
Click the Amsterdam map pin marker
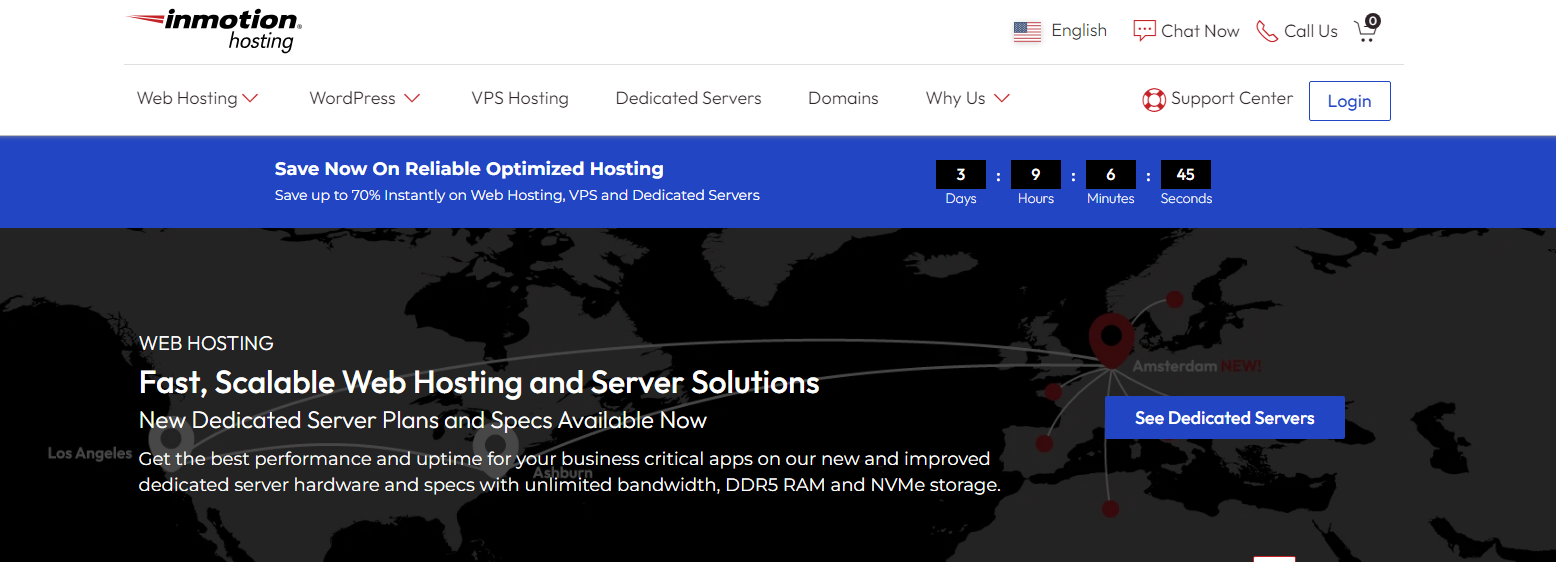[1111, 340]
